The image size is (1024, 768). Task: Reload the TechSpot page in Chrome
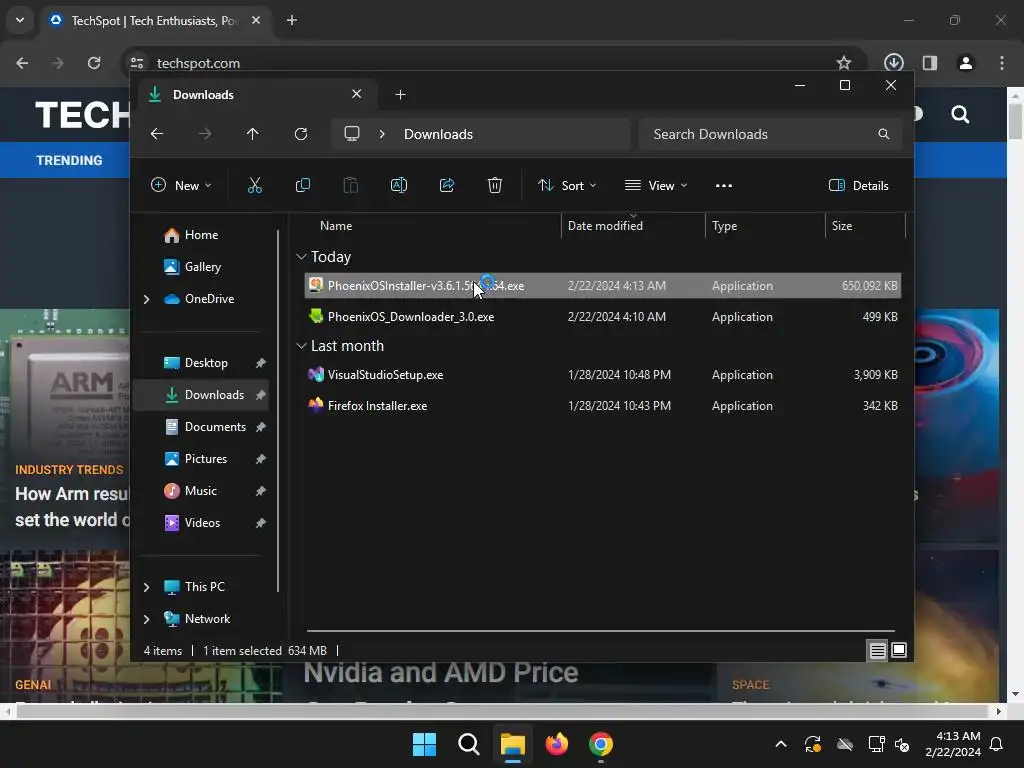click(94, 63)
